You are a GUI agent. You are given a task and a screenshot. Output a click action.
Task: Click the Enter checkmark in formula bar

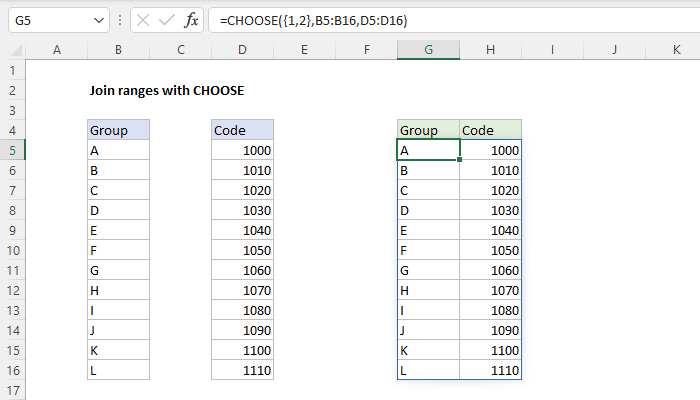tap(166, 20)
